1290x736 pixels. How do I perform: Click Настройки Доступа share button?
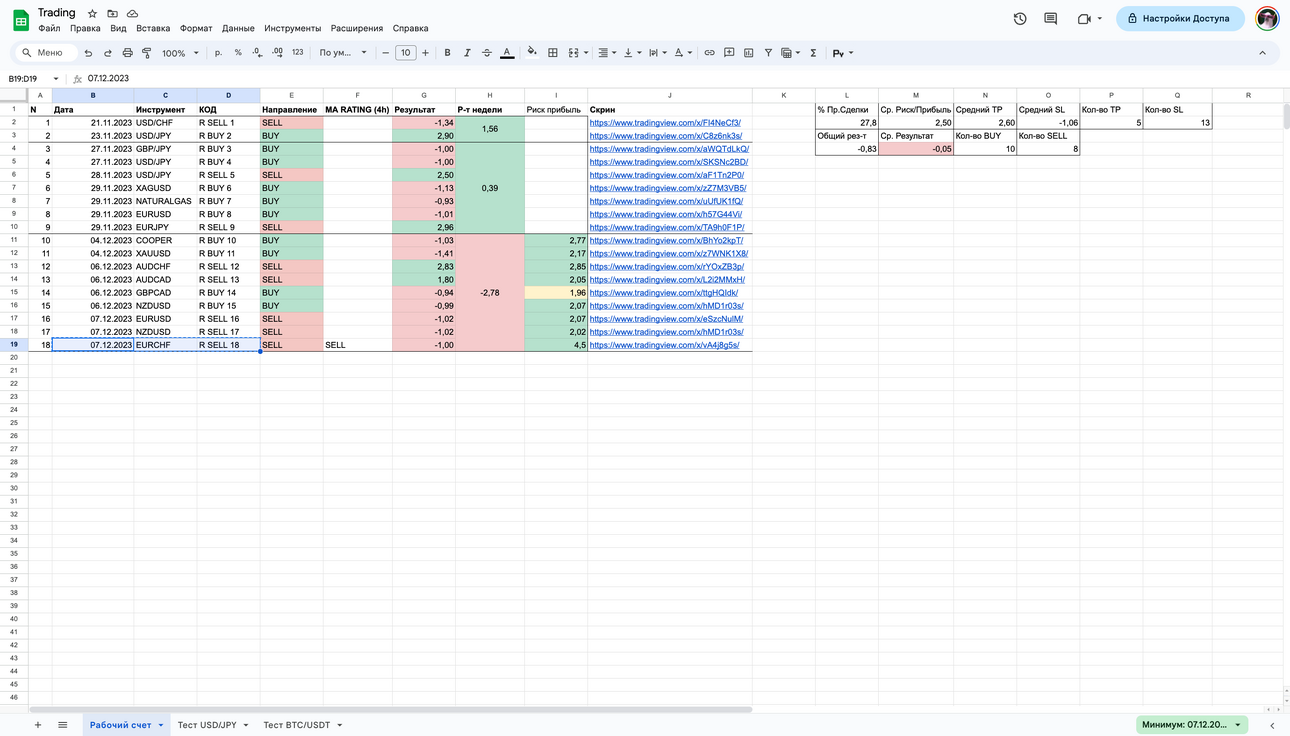[1180, 18]
